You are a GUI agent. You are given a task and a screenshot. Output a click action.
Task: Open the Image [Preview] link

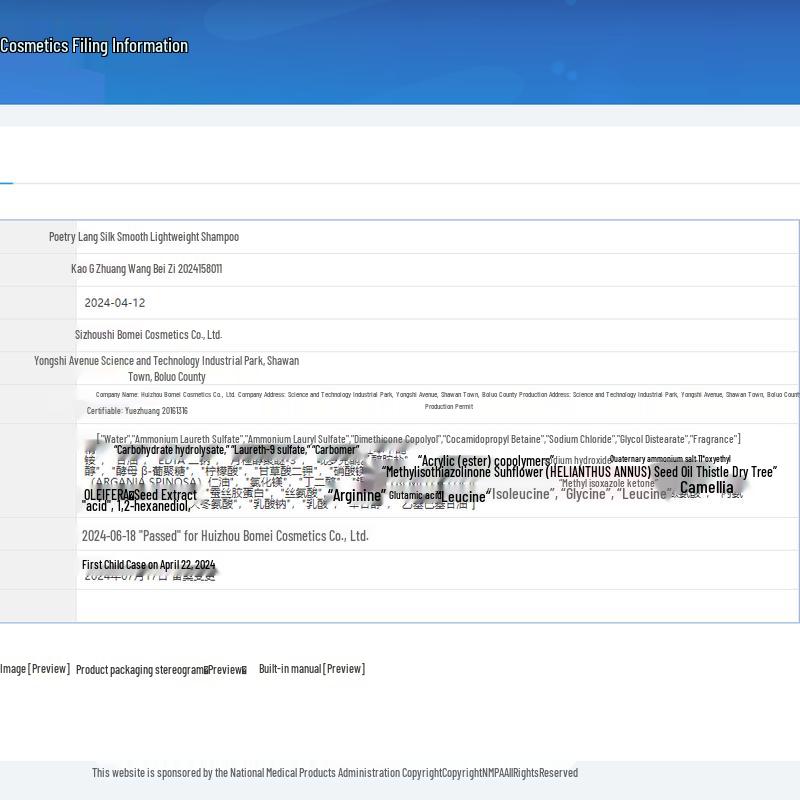point(35,669)
